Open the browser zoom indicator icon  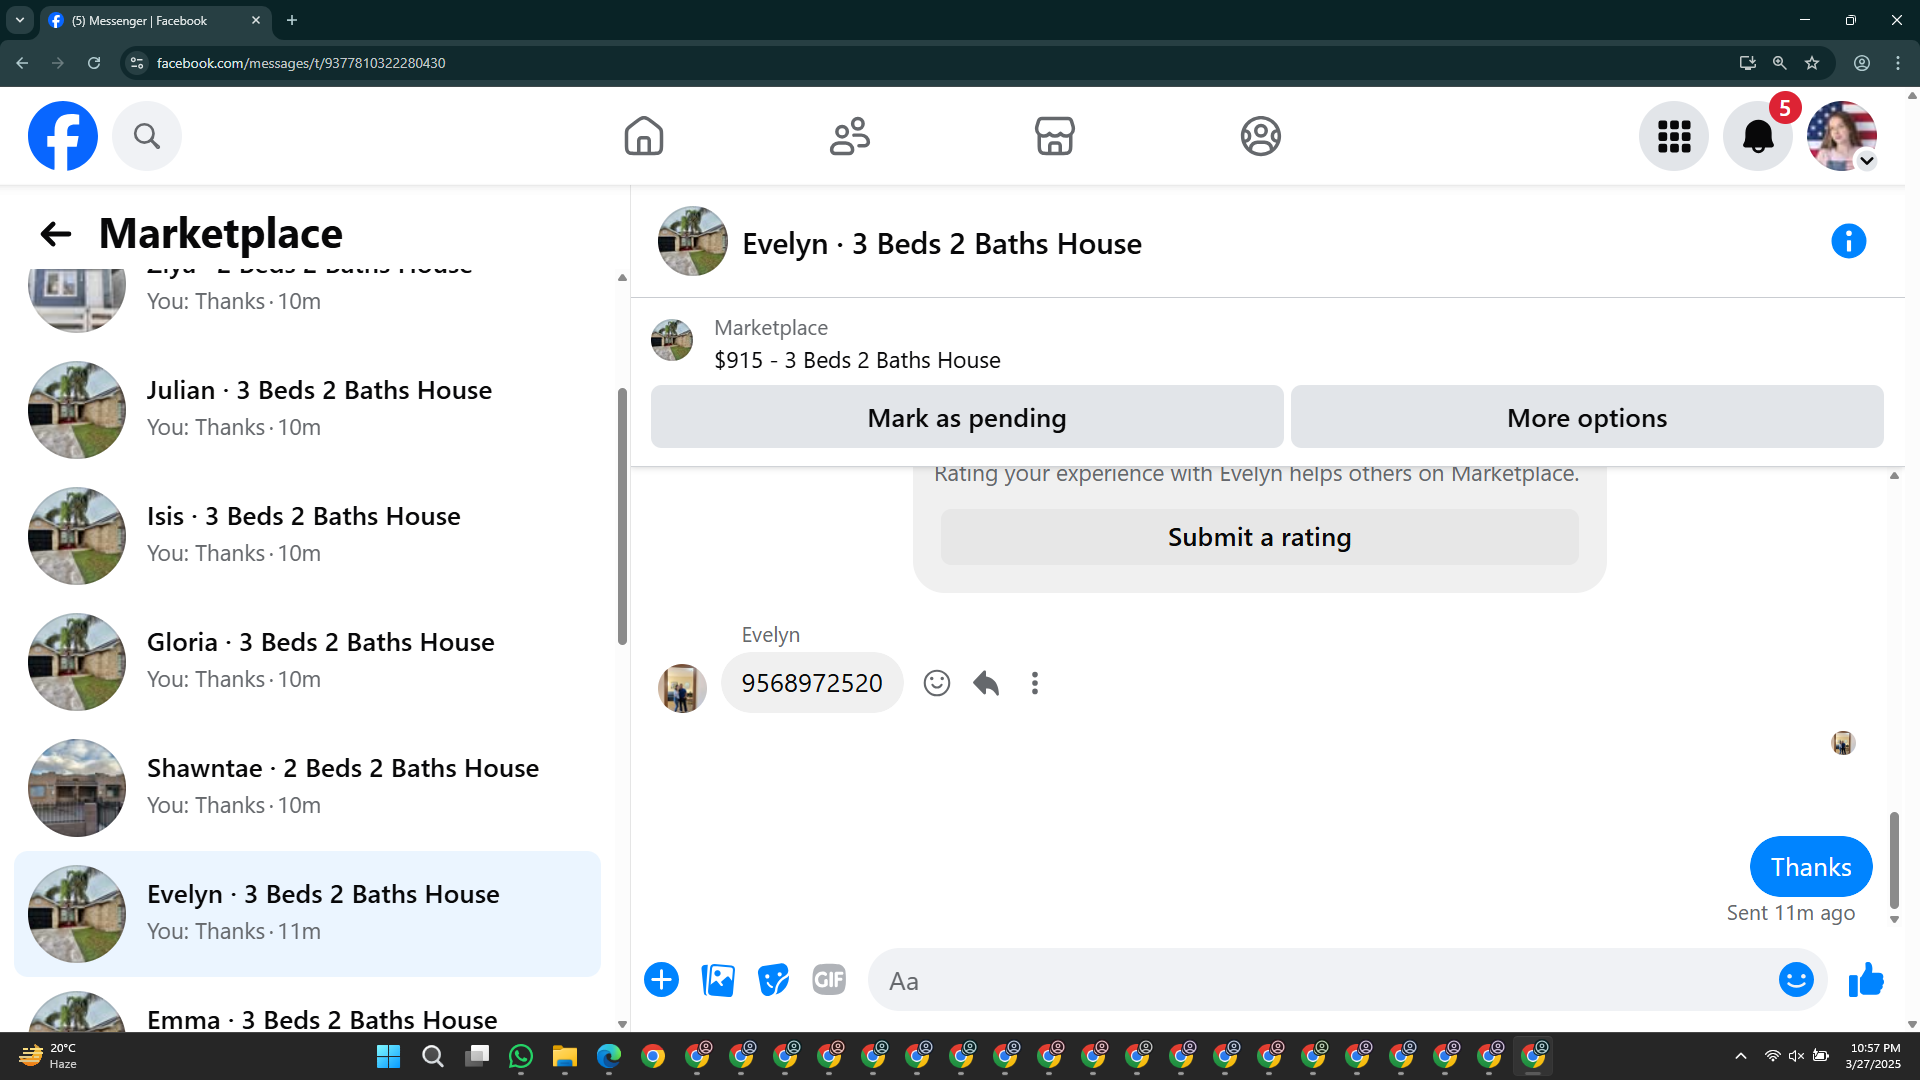point(1780,63)
